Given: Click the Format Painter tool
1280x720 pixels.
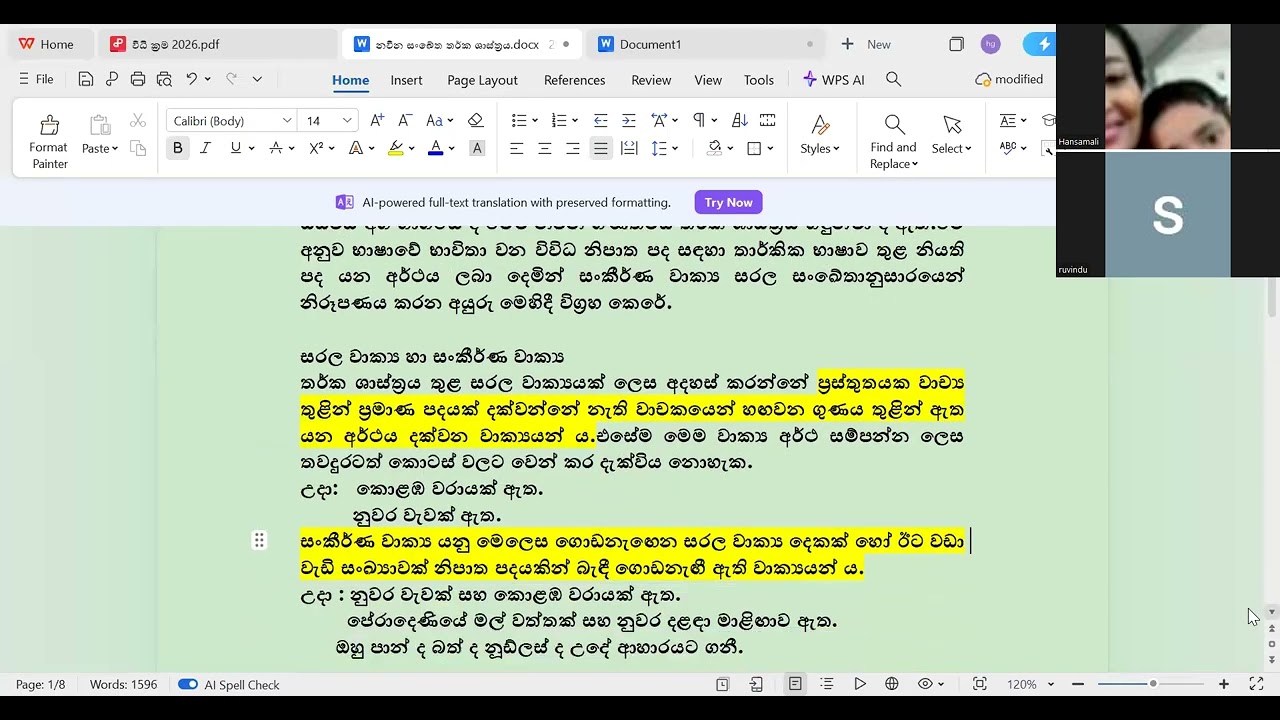Looking at the screenshot, I should (x=48, y=141).
